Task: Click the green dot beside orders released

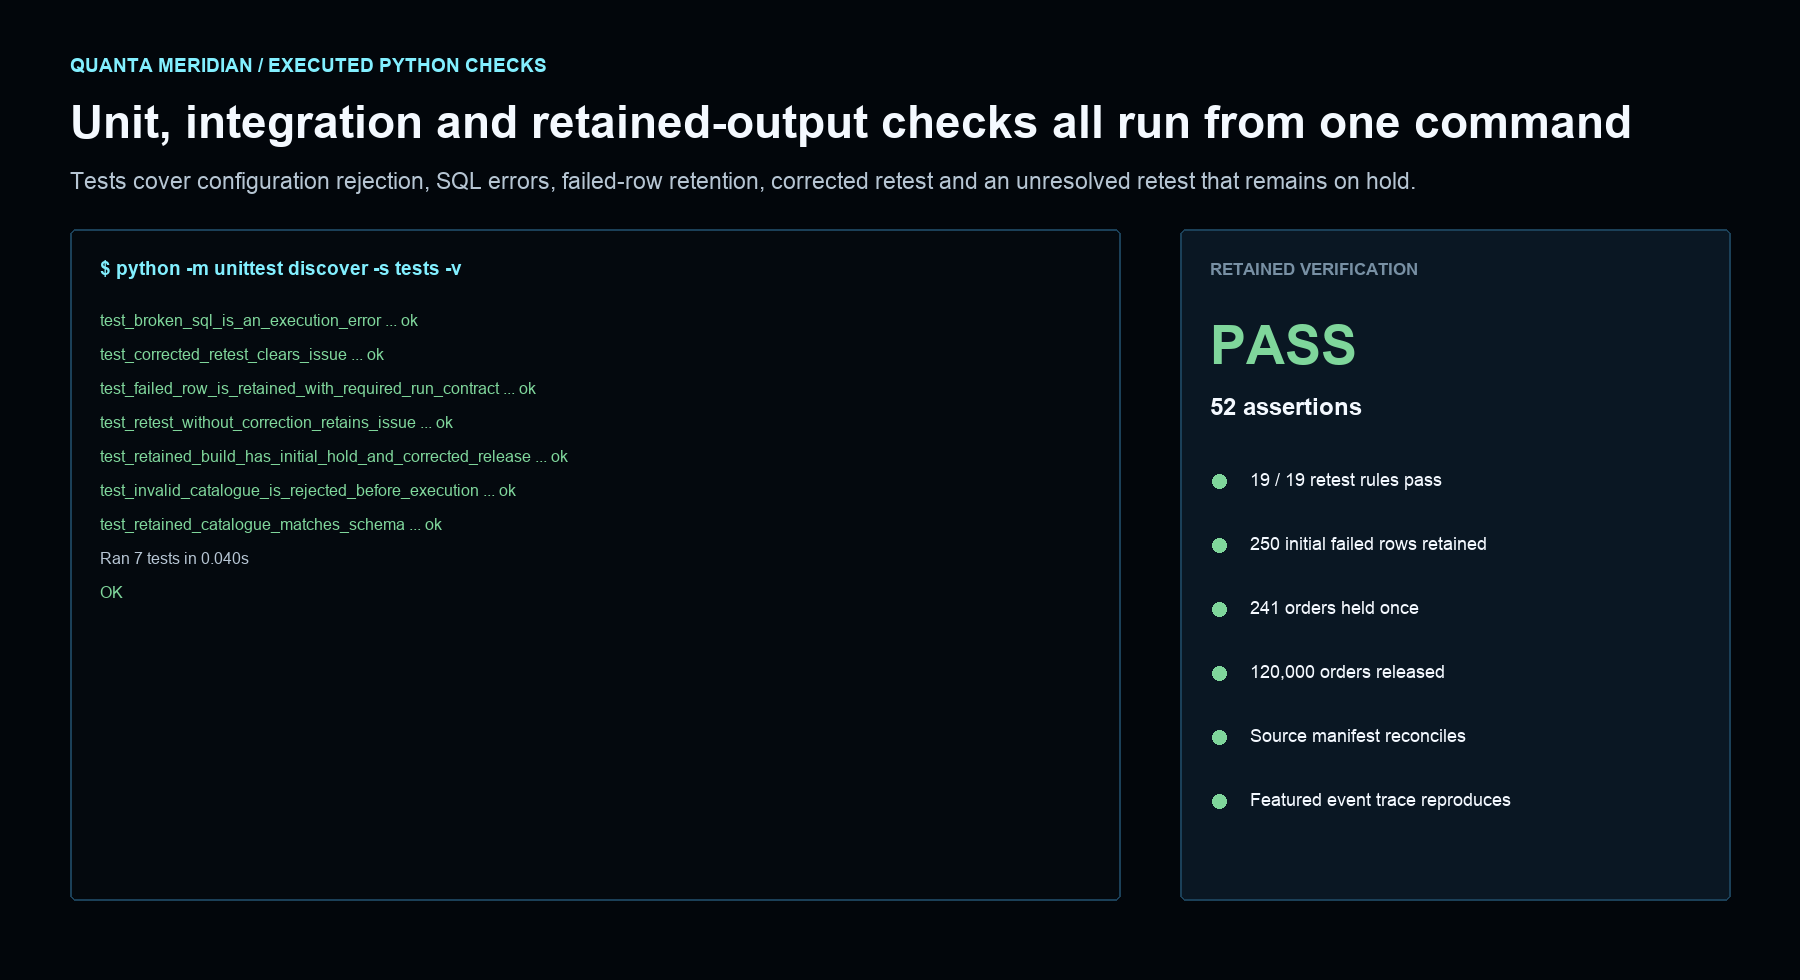Action: (x=1219, y=673)
